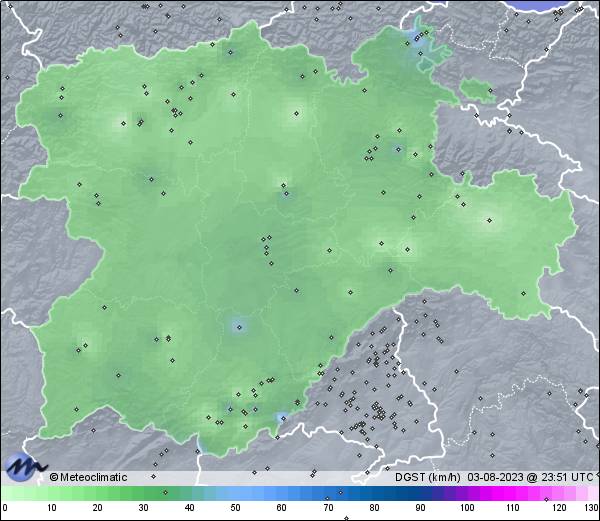Click the 50 value on the scale
600x521 pixels.
(x=235, y=508)
